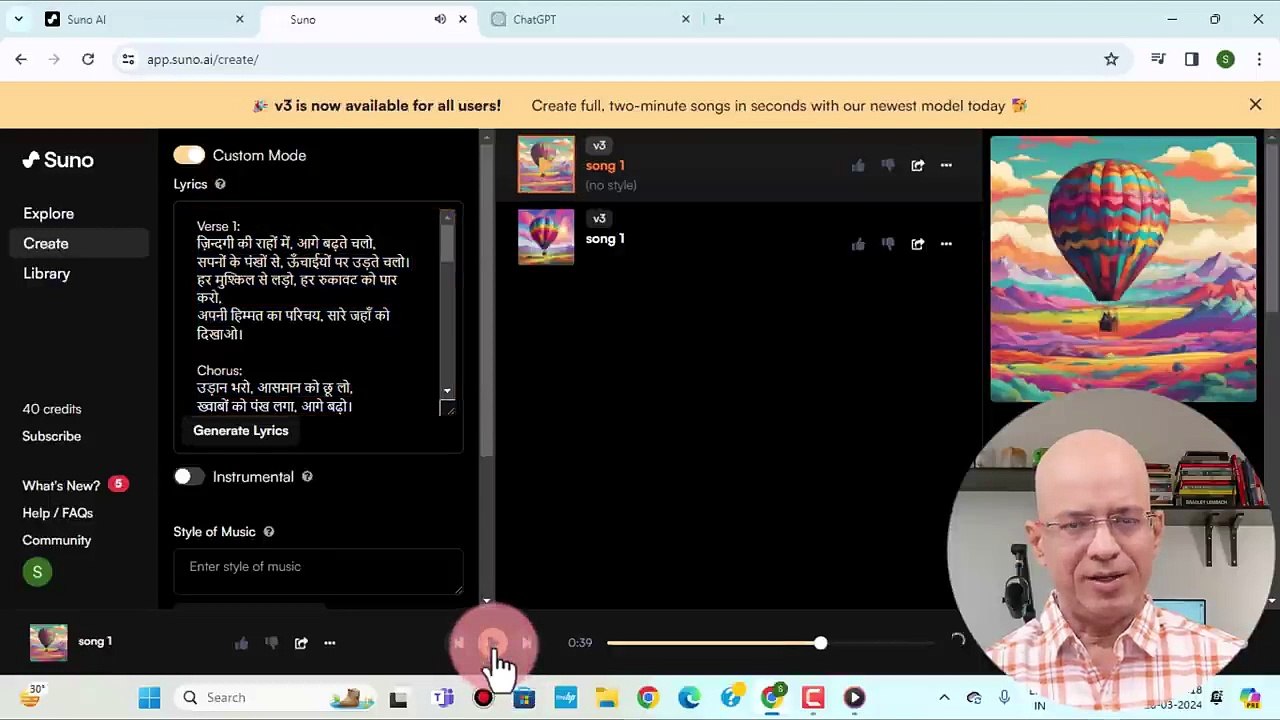Open the Chrome media controls icon
The width and height of the screenshot is (1280, 720).
point(1158,59)
